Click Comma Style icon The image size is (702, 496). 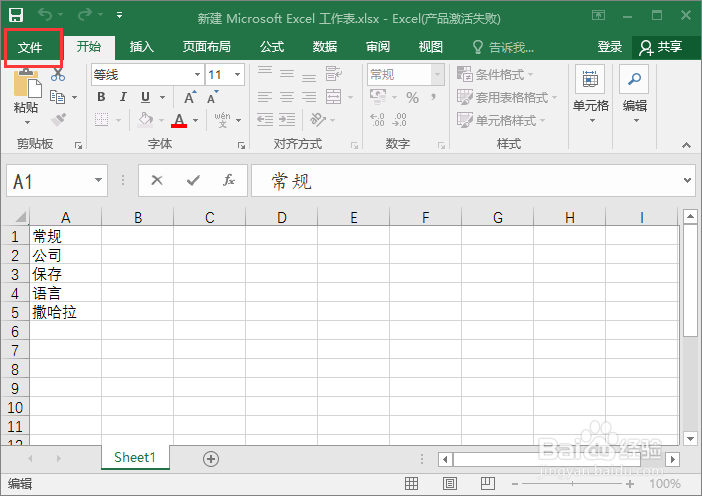pyautogui.click(x=433, y=97)
